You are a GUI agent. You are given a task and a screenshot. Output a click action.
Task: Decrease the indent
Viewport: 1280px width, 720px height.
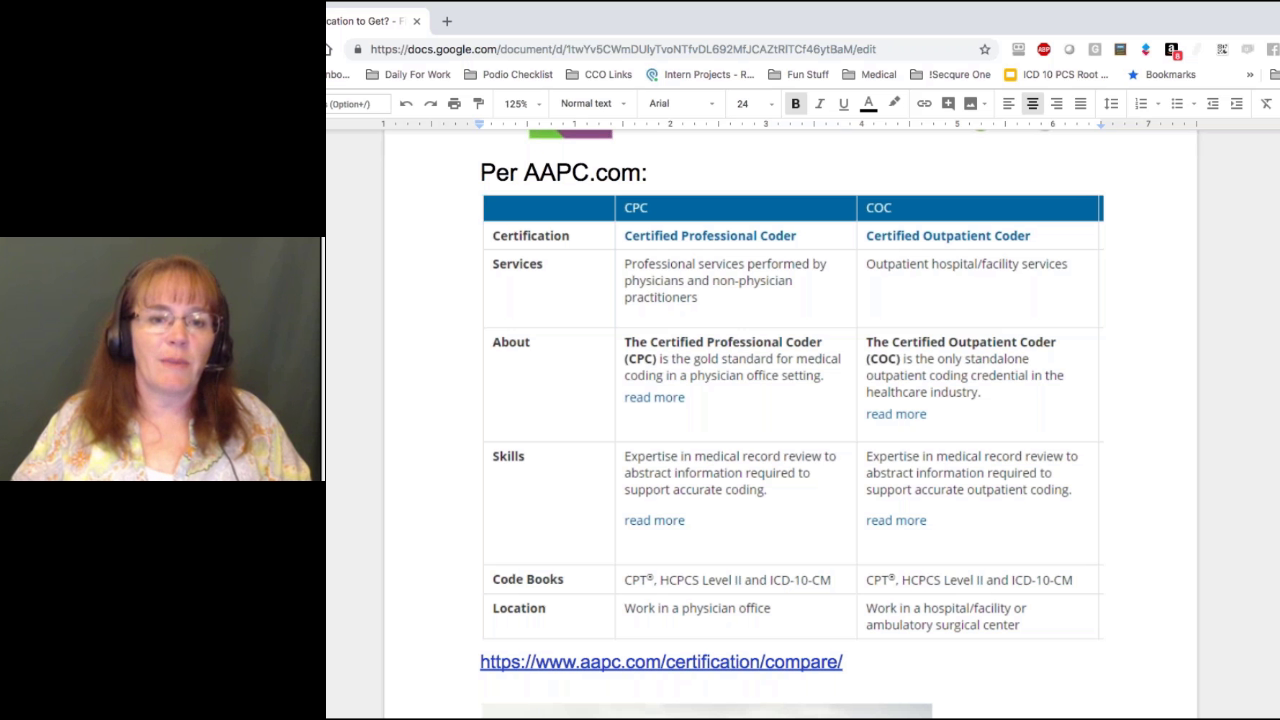point(1212,104)
